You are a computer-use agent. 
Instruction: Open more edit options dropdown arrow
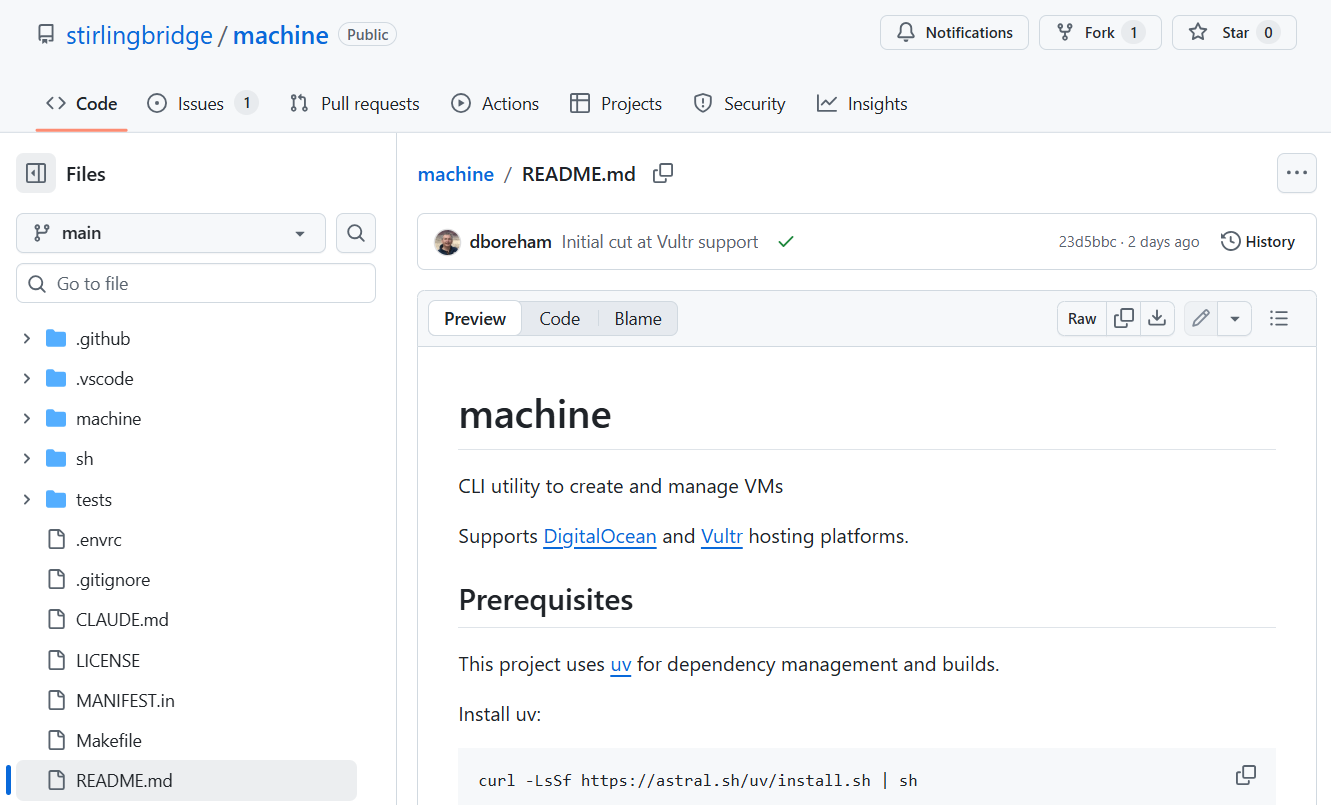[x=1234, y=319]
